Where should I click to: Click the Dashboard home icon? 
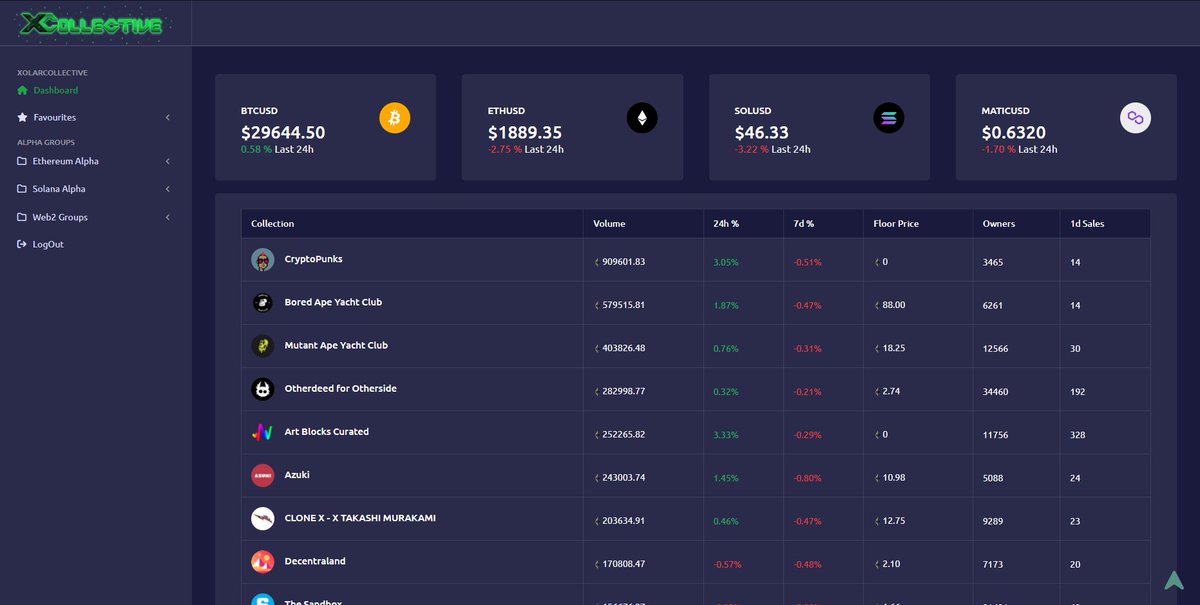23,90
